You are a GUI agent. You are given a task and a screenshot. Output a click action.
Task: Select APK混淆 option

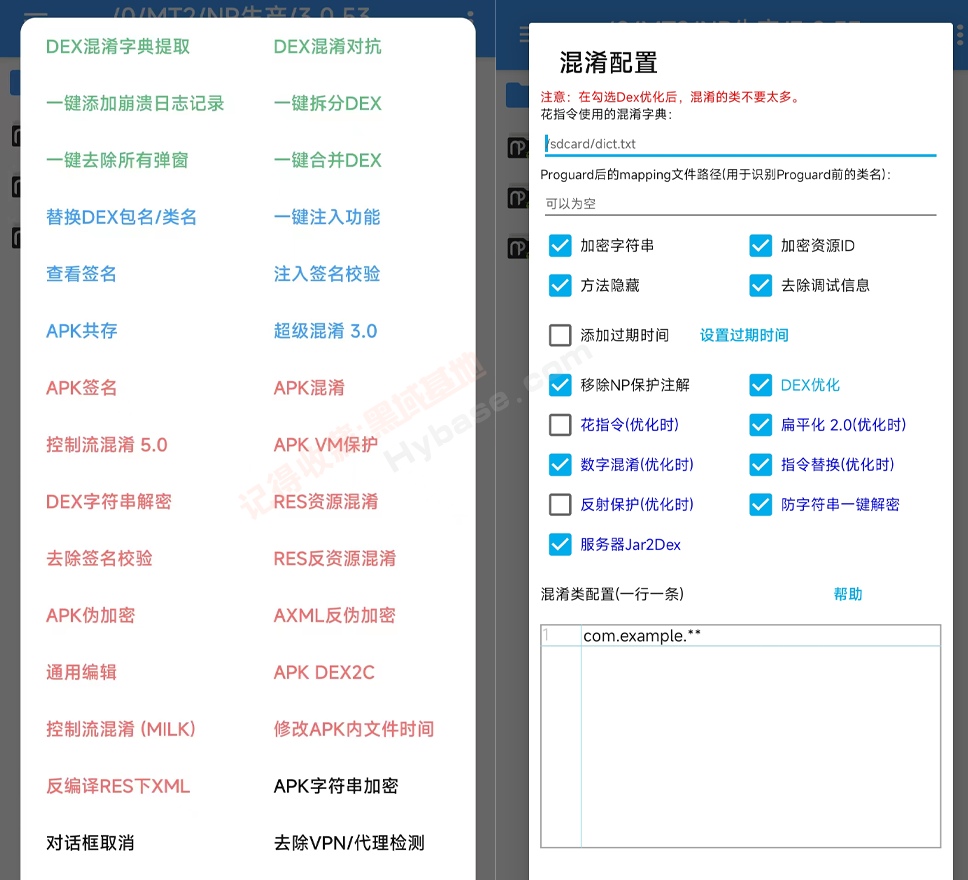tap(309, 388)
